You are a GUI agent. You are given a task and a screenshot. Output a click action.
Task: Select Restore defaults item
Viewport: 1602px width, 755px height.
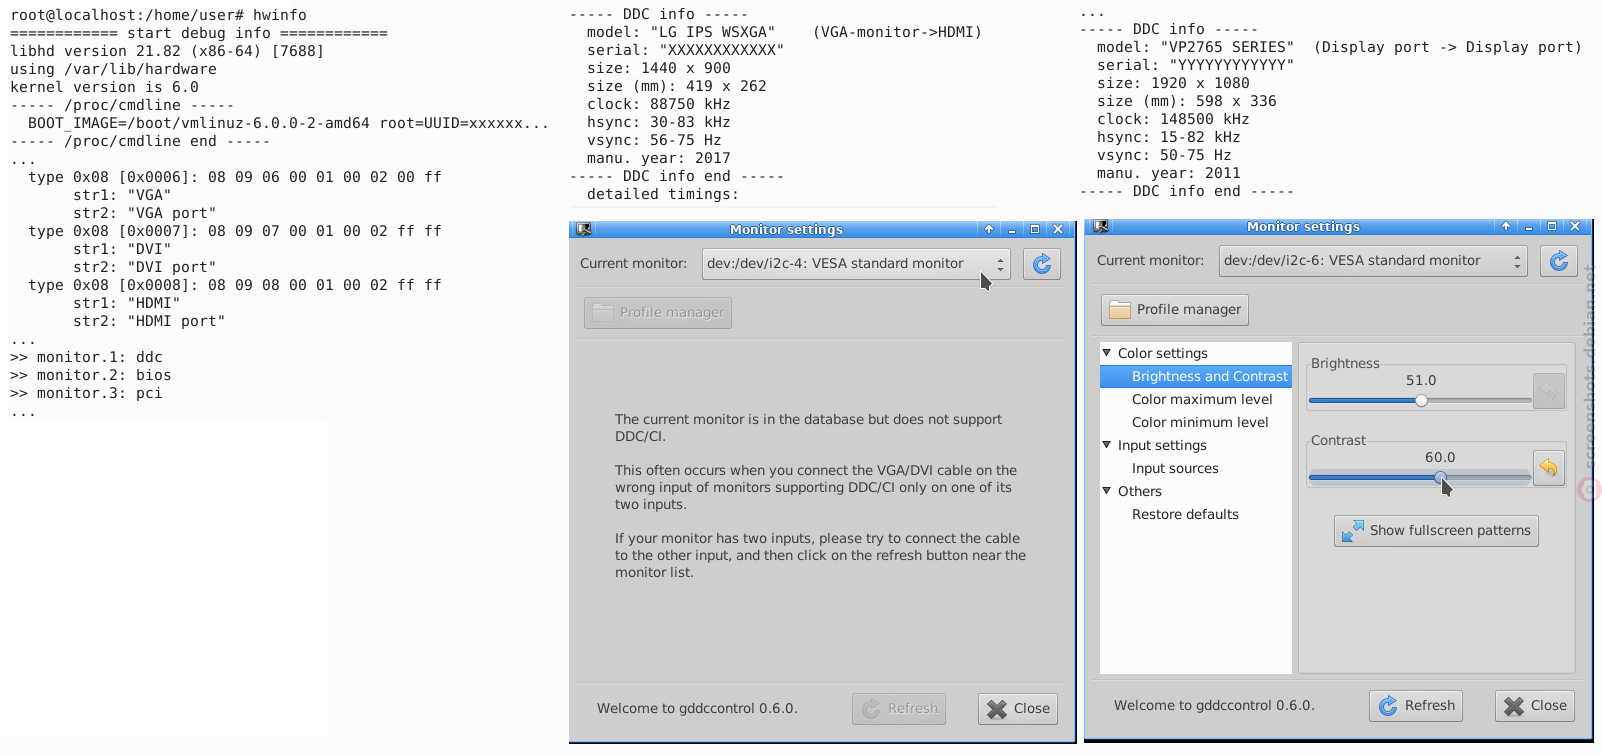[1185, 514]
